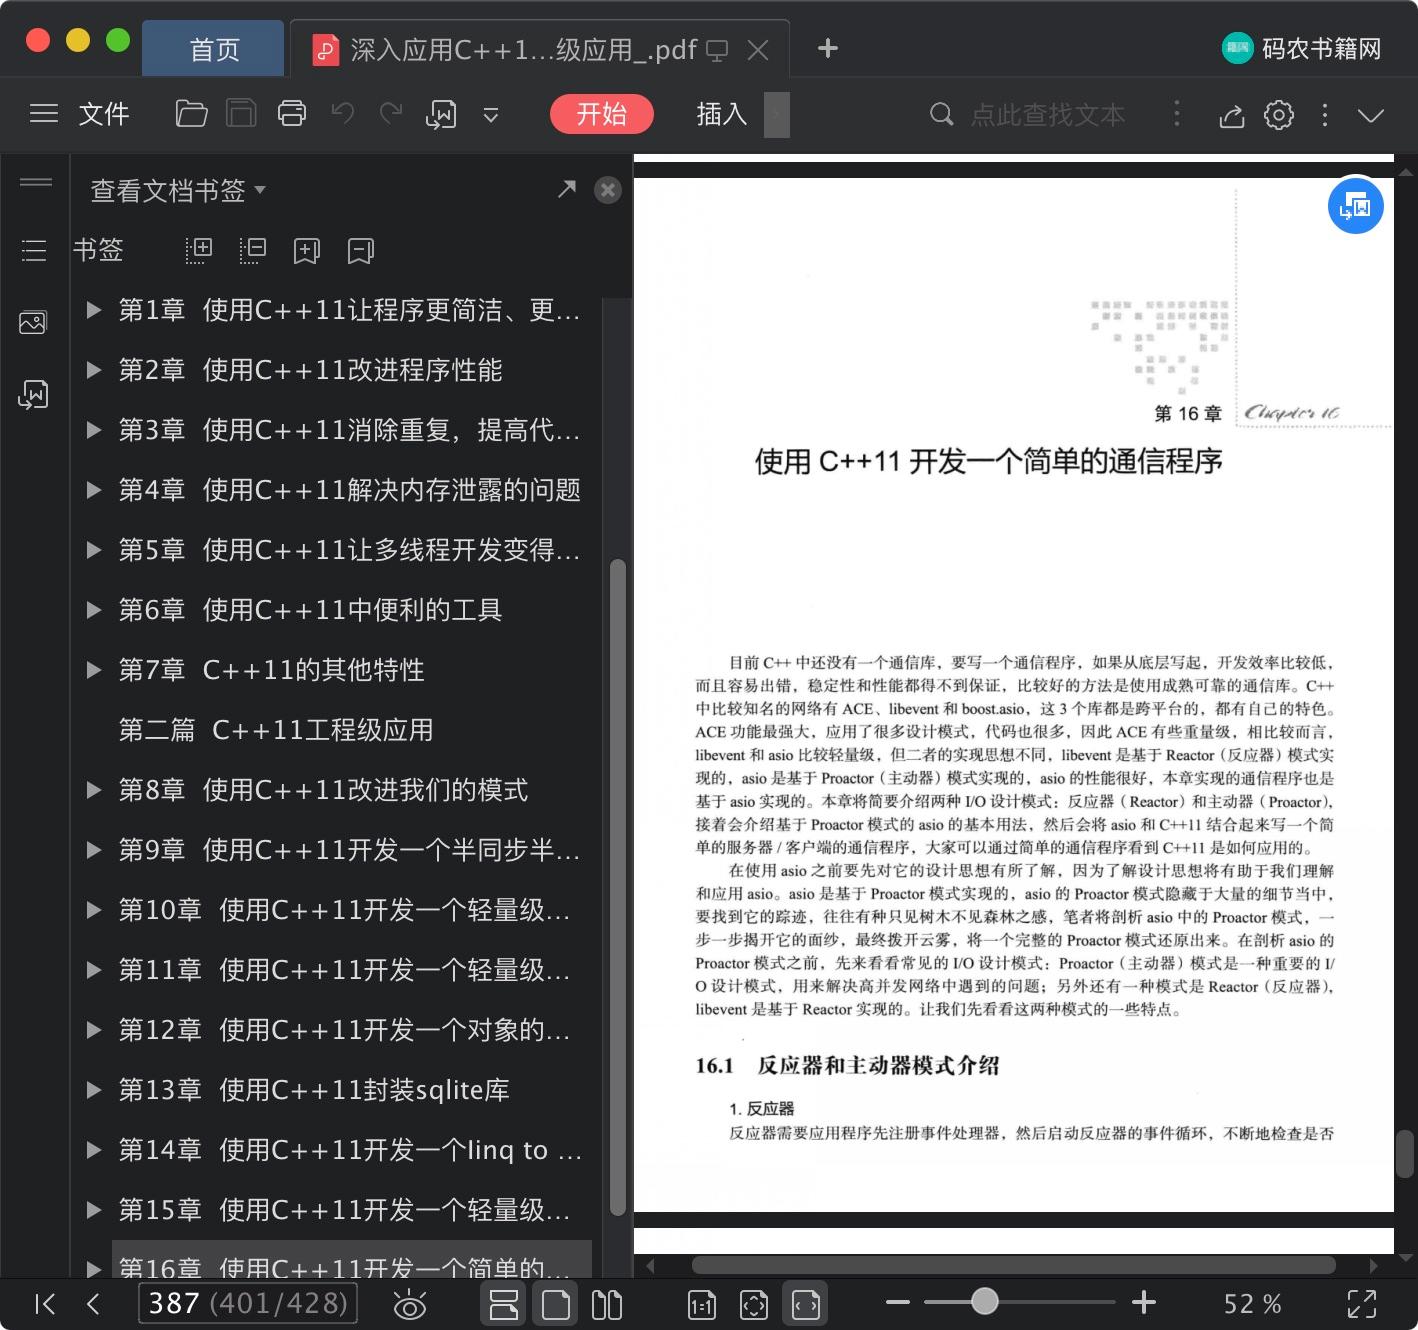The width and height of the screenshot is (1418, 1330).
Task: Open 第15章 使用C++11开发一个轻量级 bookmark
Action: [345, 1210]
